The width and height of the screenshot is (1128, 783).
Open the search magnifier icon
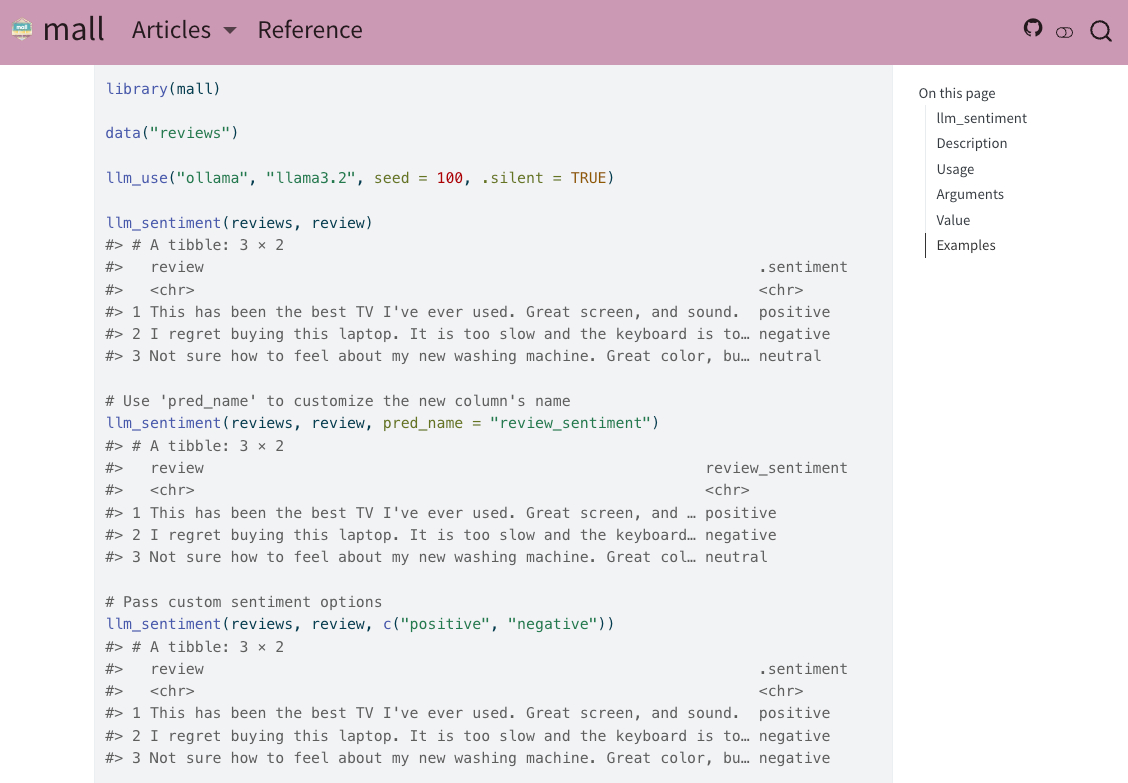click(x=1100, y=31)
